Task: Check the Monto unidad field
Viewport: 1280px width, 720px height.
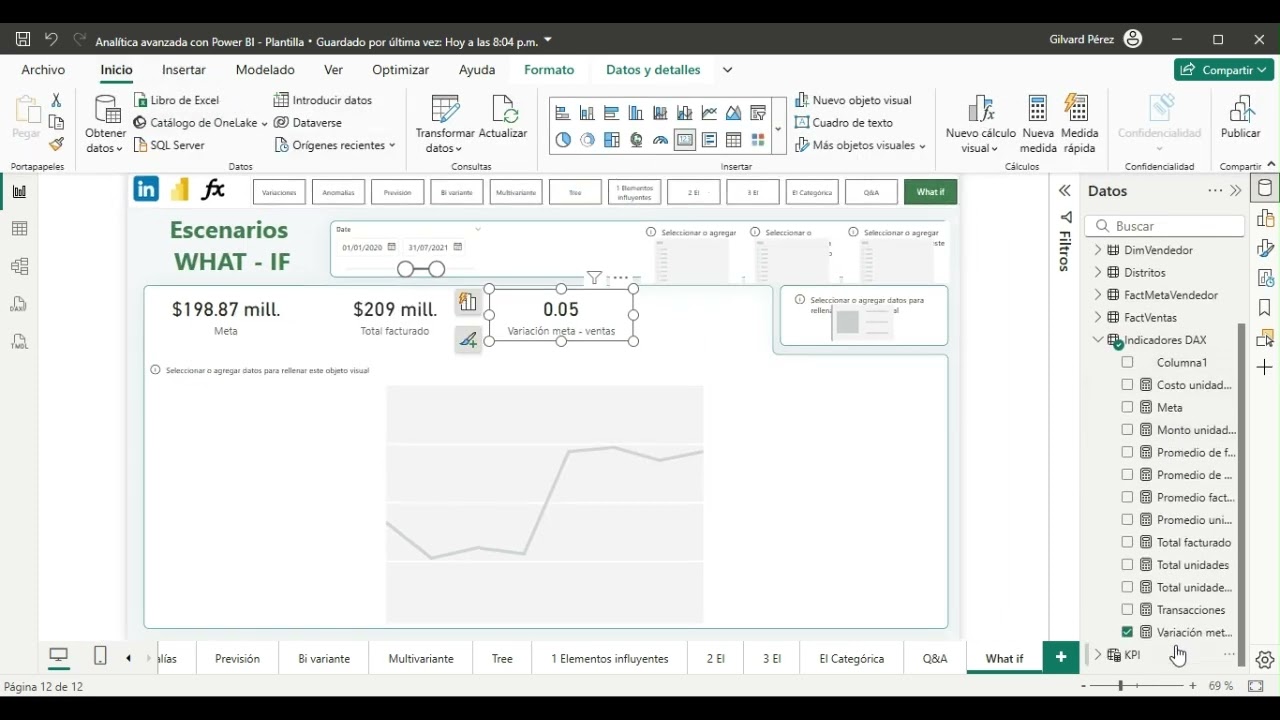Action: pos(1128,430)
